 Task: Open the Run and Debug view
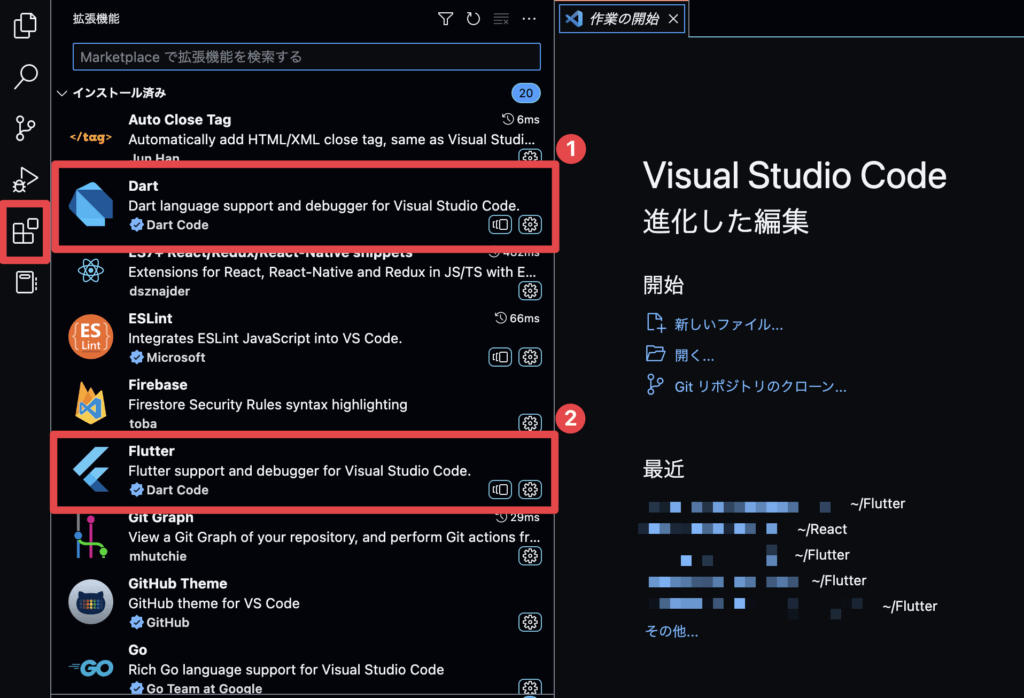tap(25, 181)
